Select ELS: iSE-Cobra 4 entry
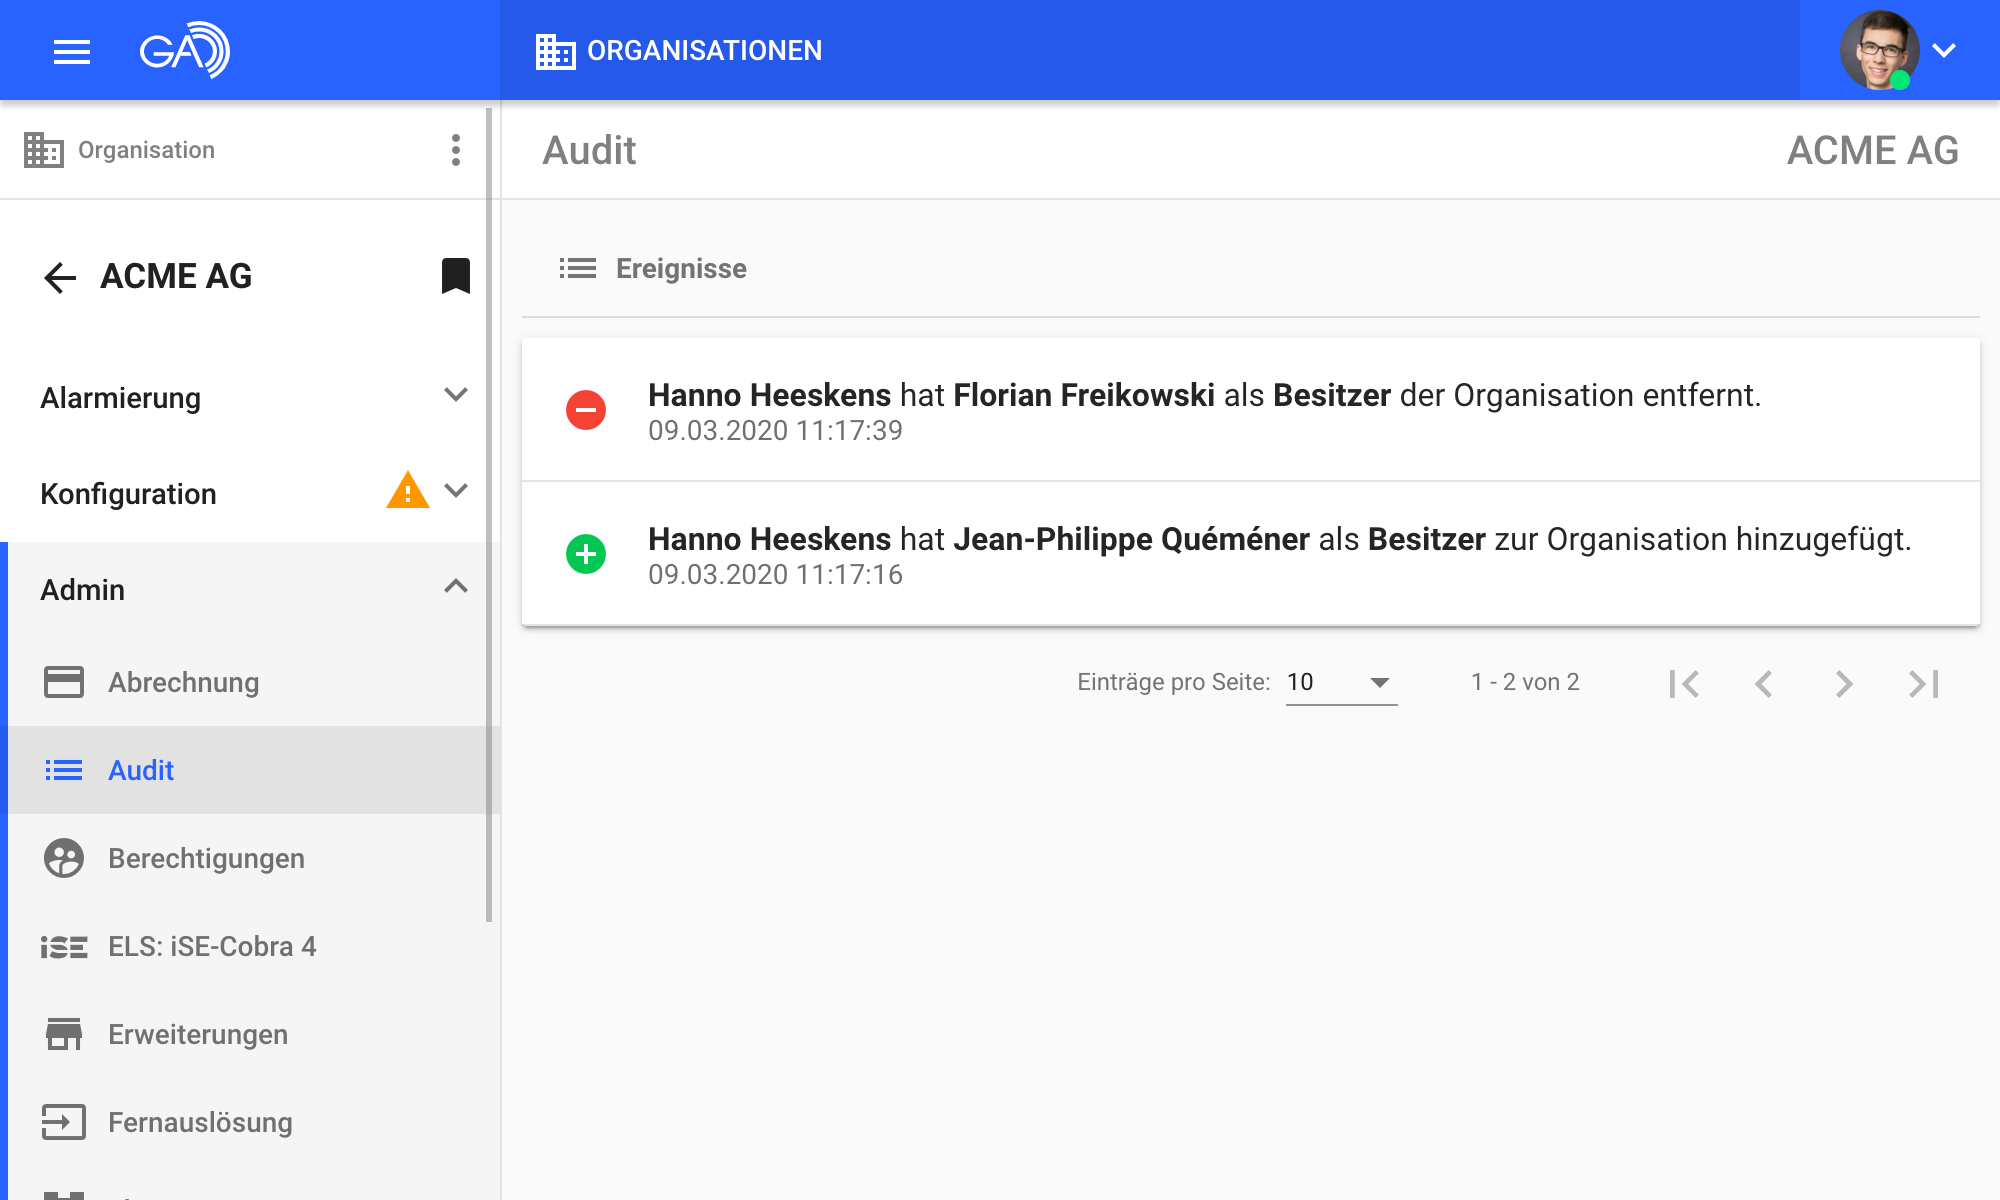The height and width of the screenshot is (1200, 2000). coord(212,946)
